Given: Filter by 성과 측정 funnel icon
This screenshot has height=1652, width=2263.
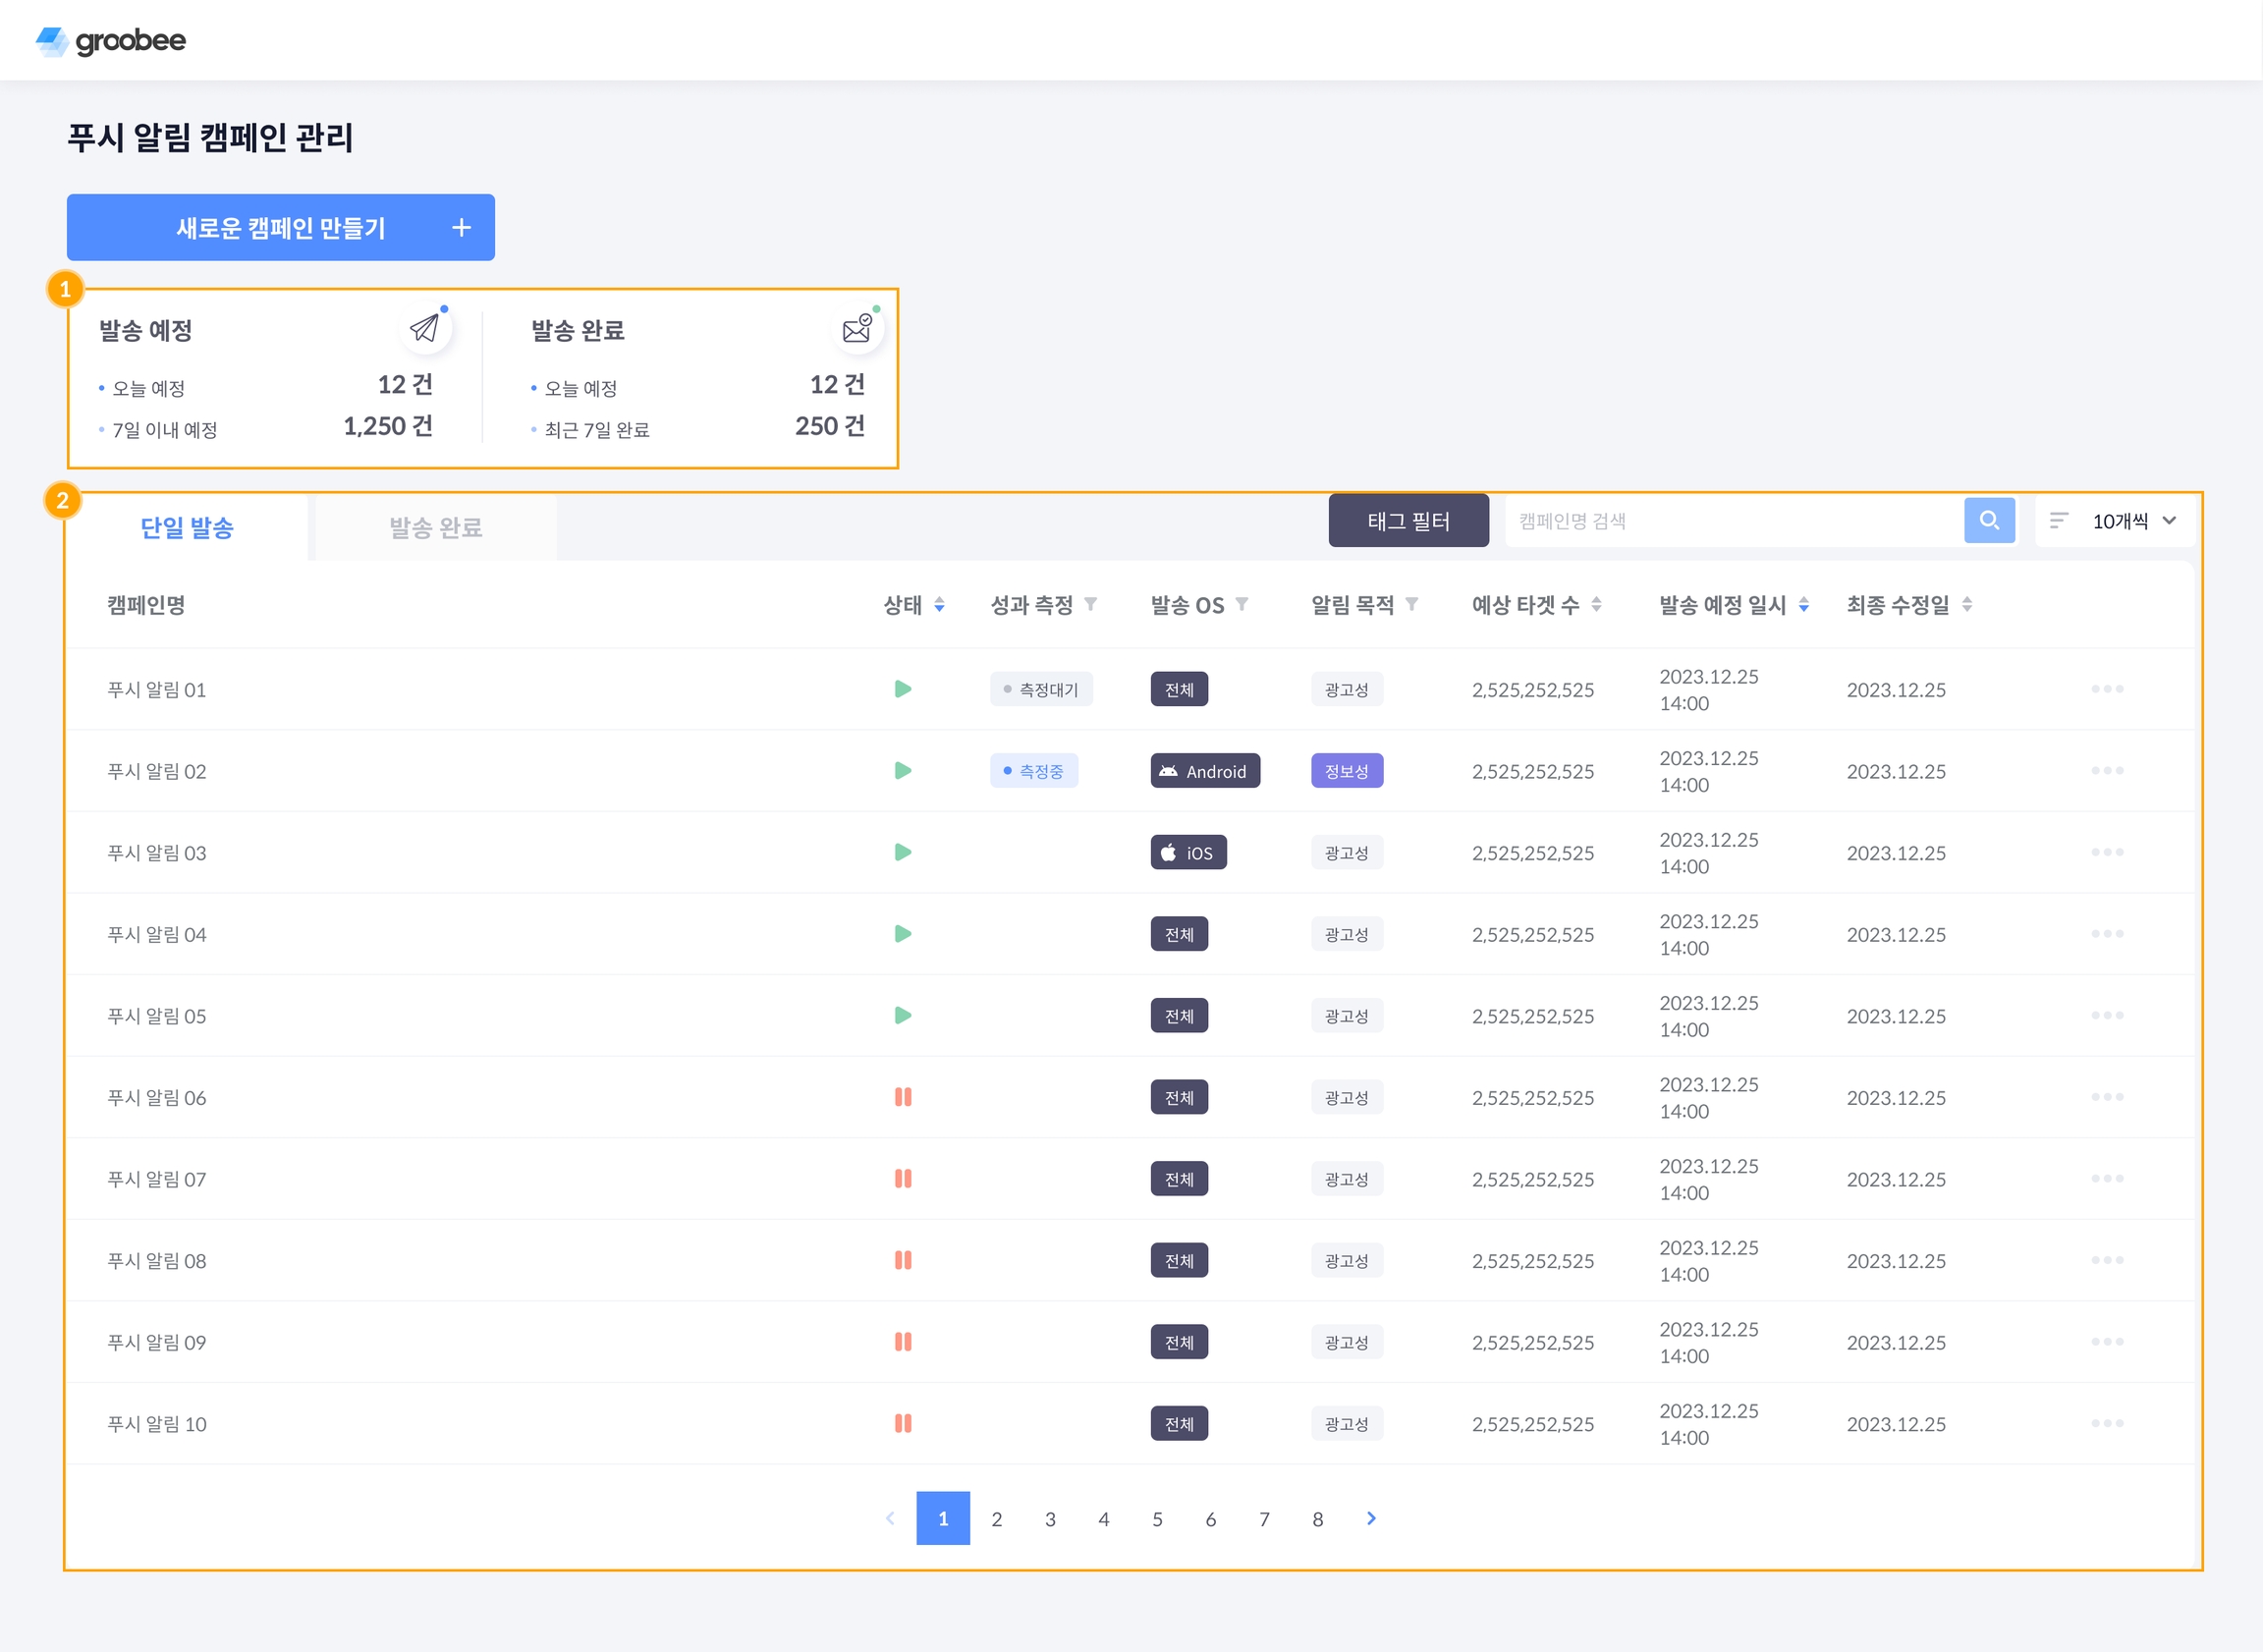Looking at the screenshot, I should click(x=1091, y=604).
